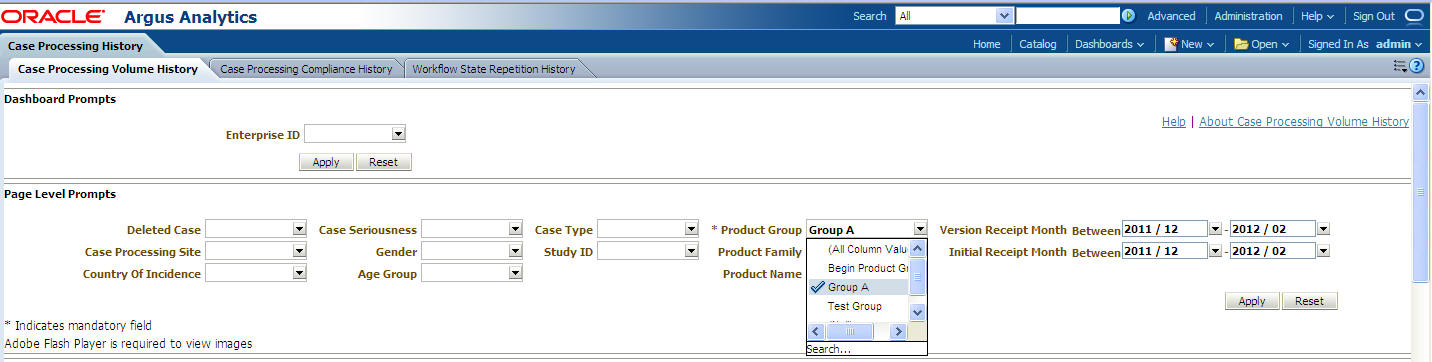
Task: Open the Search scope All dropdown
Action: click(x=1006, y=16)
